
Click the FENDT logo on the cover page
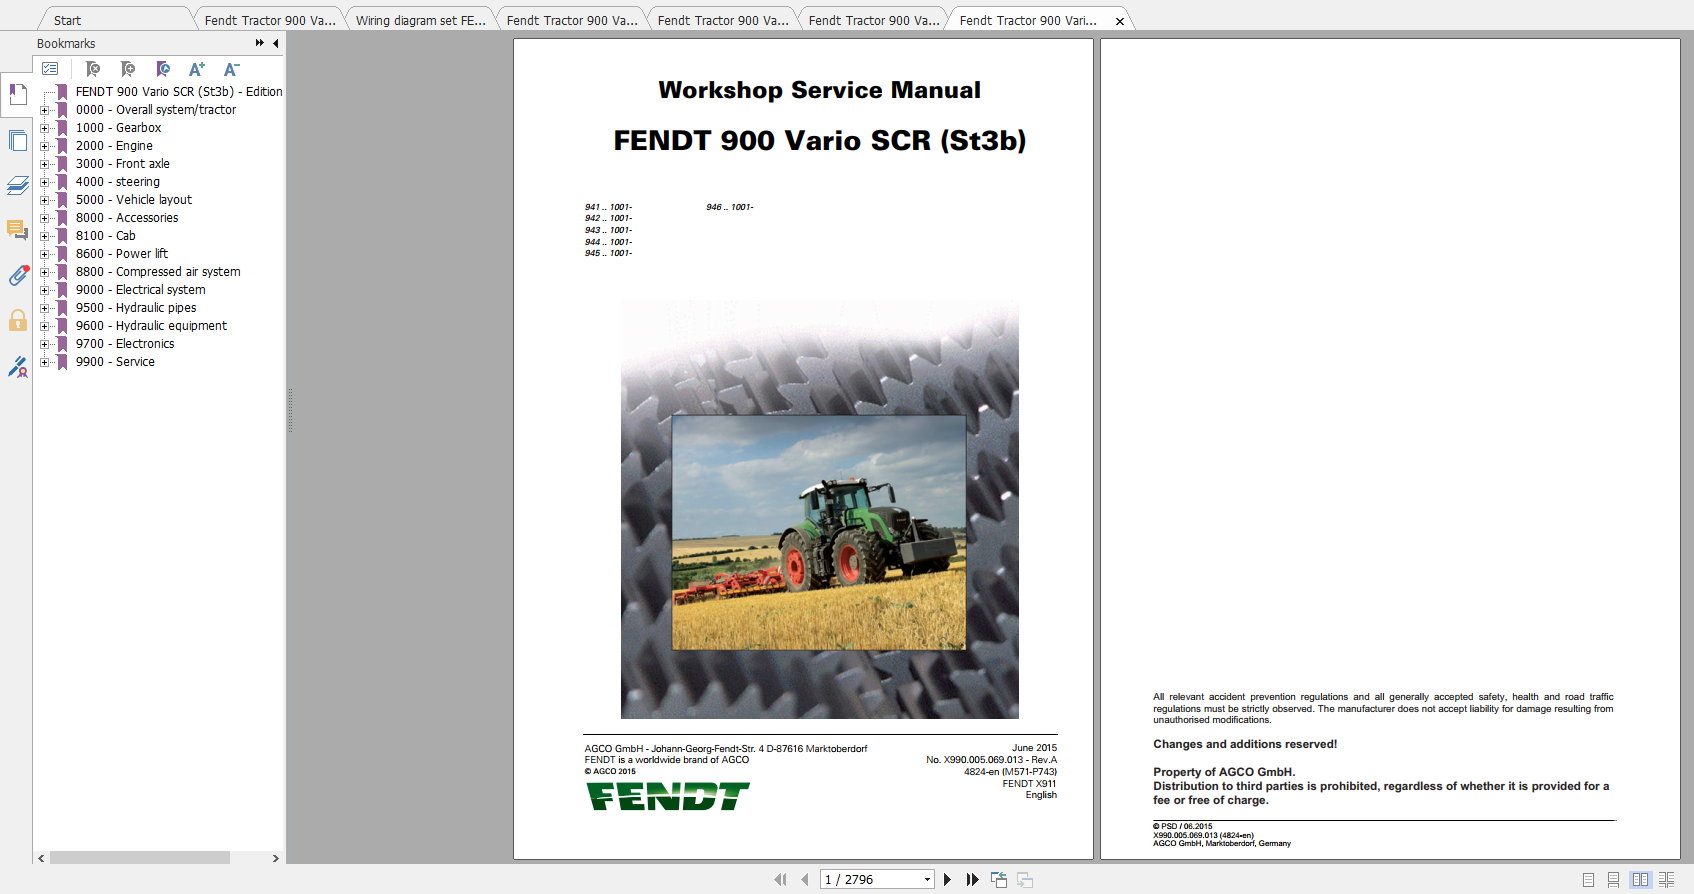(x=667, y=796)
